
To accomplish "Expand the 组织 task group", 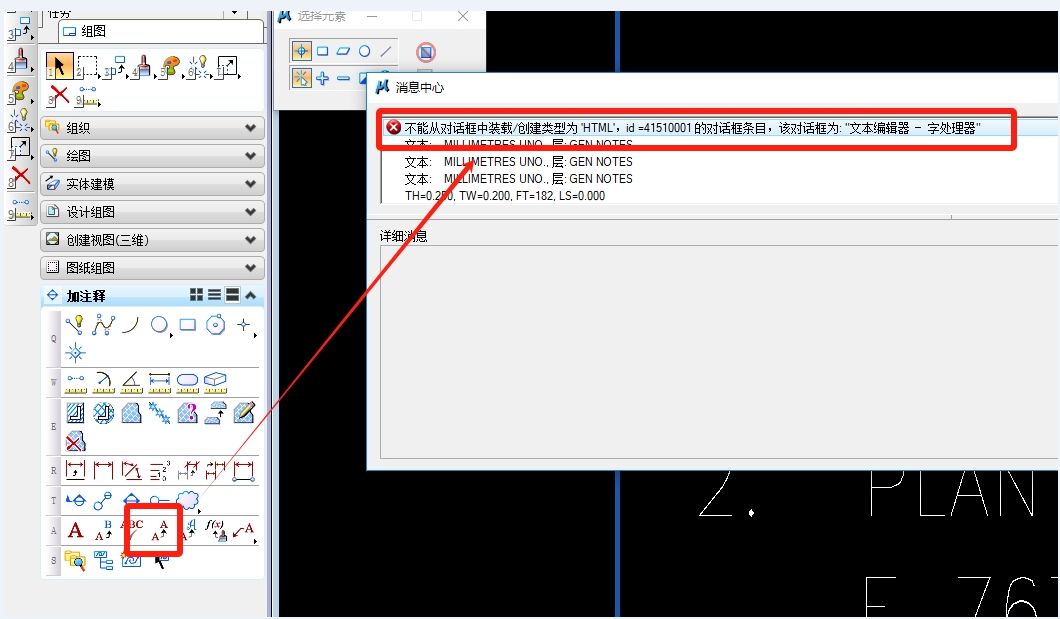I will [152, 128].
